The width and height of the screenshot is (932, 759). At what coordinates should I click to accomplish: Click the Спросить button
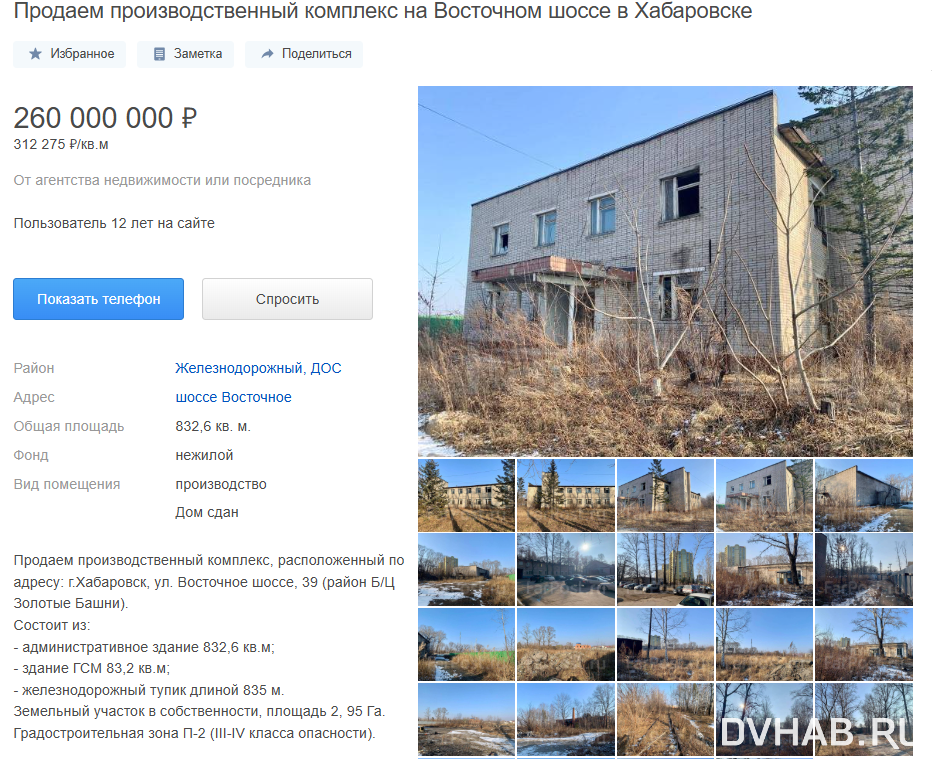(x=287, y=299)
